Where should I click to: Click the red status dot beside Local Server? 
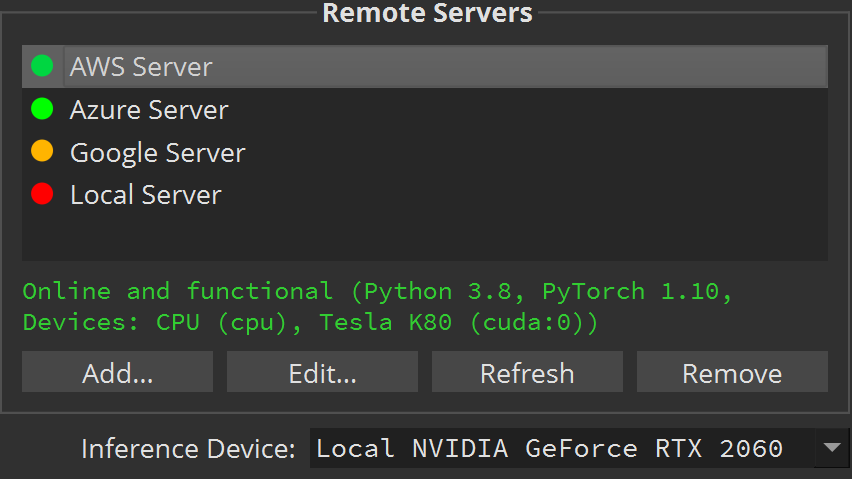coord(42,194)
